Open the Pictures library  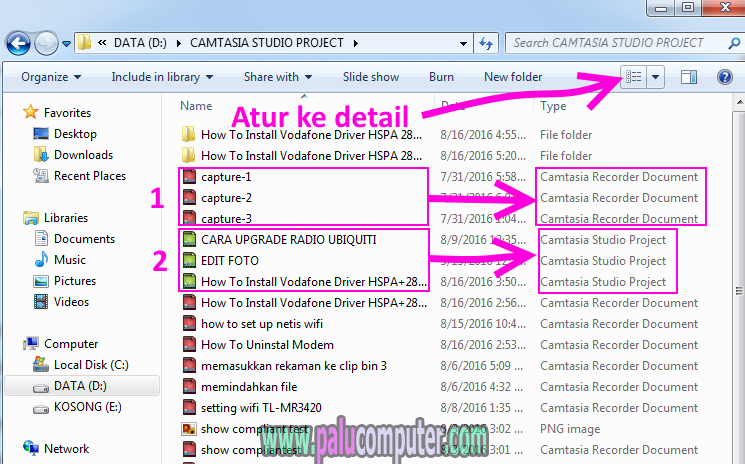(75, 281)
